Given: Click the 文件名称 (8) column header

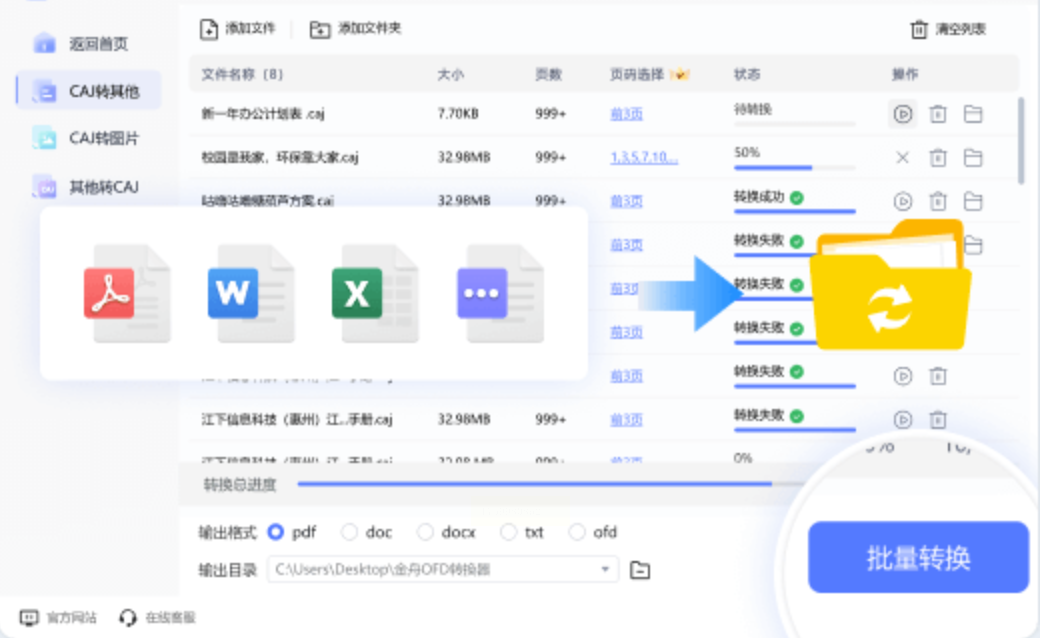Looking at the screenshot, I should point(242,74).
